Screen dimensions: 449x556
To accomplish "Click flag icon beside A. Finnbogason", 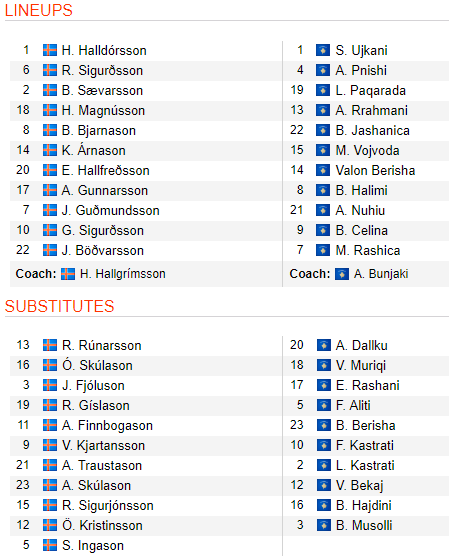I will (x=50, y=425).
